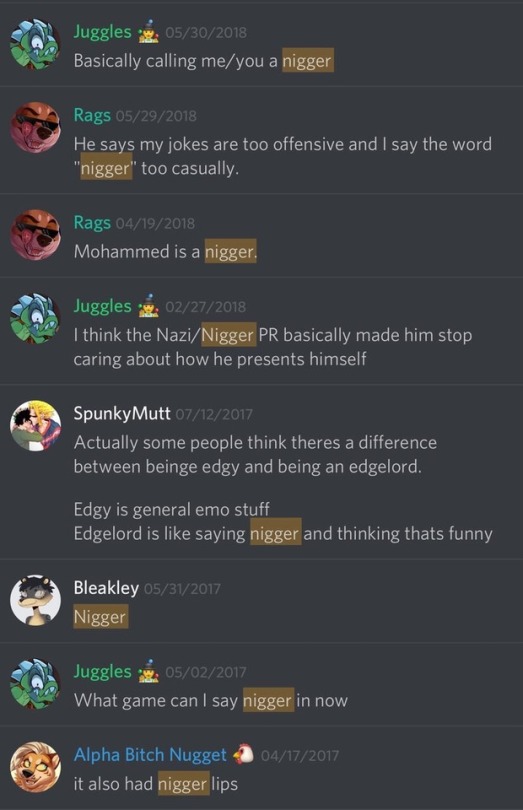Click the chicken emoji badge next to Nugget's name
The image size is (523, 810).
[243, 754]
